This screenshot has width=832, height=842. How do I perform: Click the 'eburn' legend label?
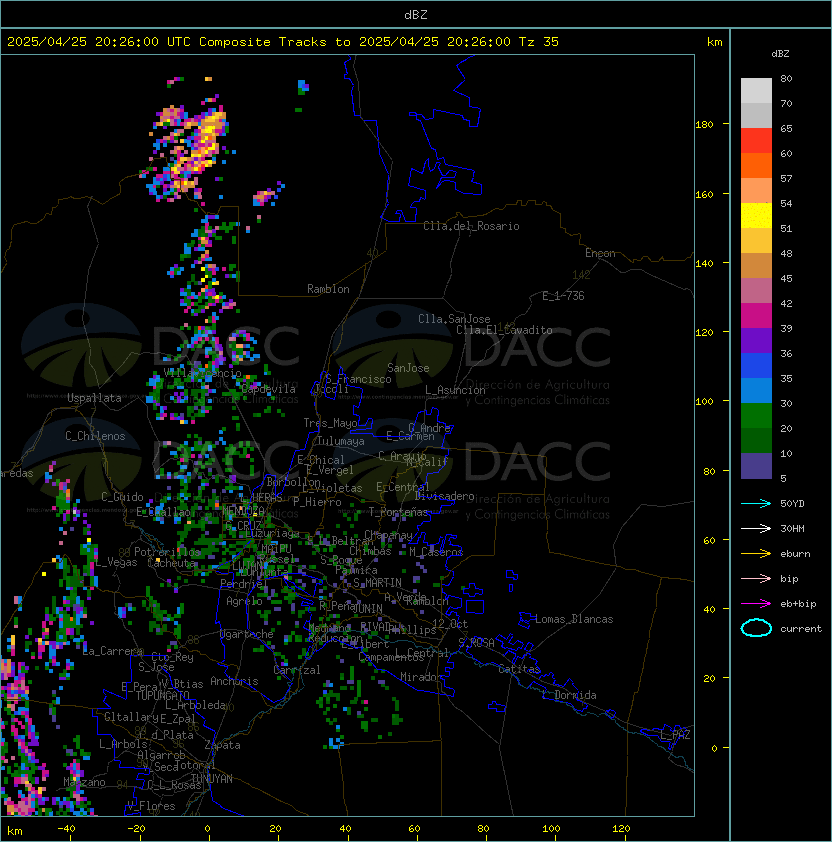(x=795, y=554)
